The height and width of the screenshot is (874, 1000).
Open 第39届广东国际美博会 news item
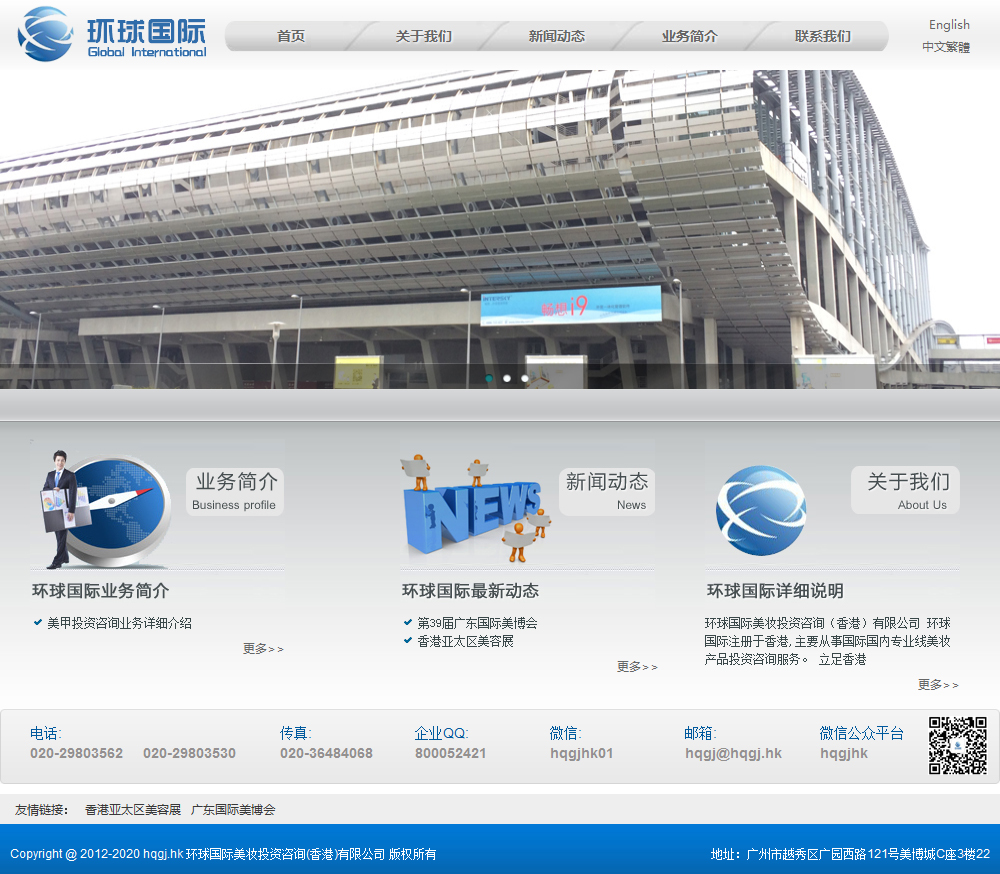tap(477, 623)
